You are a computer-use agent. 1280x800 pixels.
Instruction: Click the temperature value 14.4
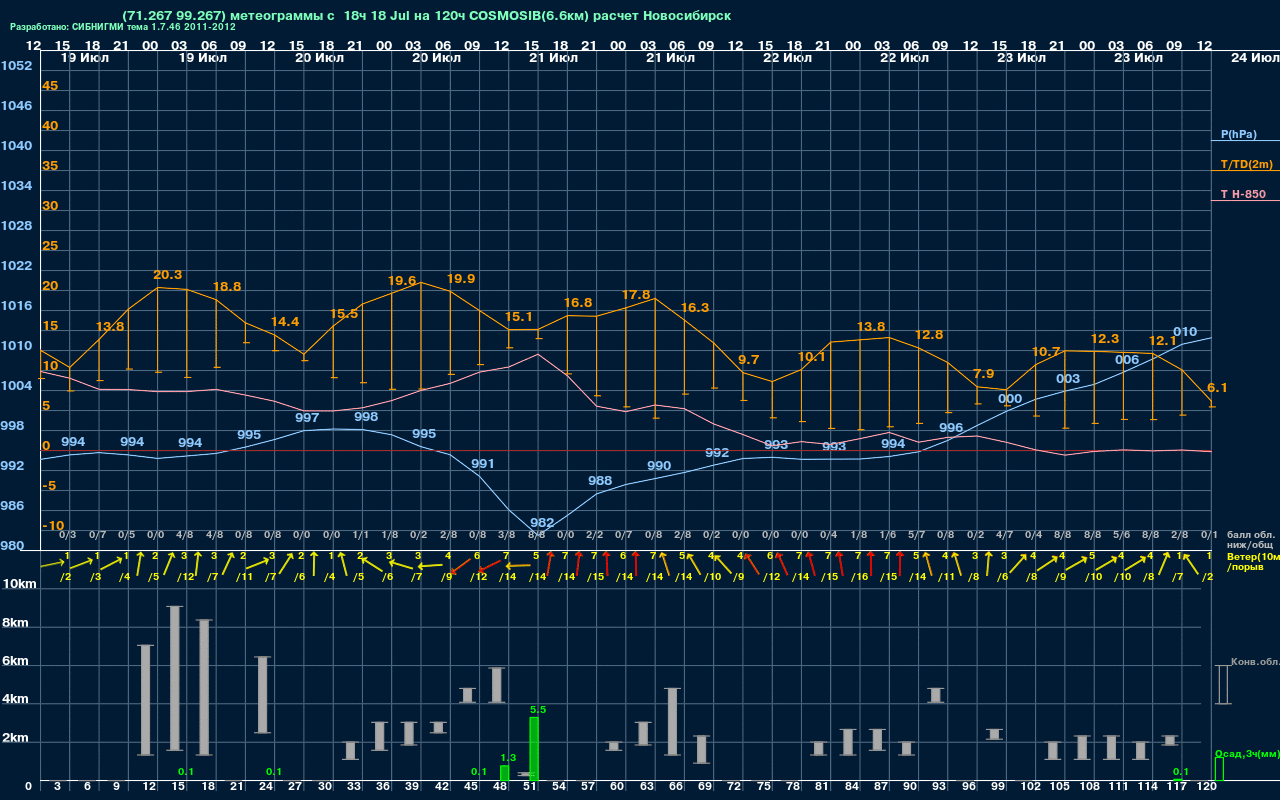(285, 322)
